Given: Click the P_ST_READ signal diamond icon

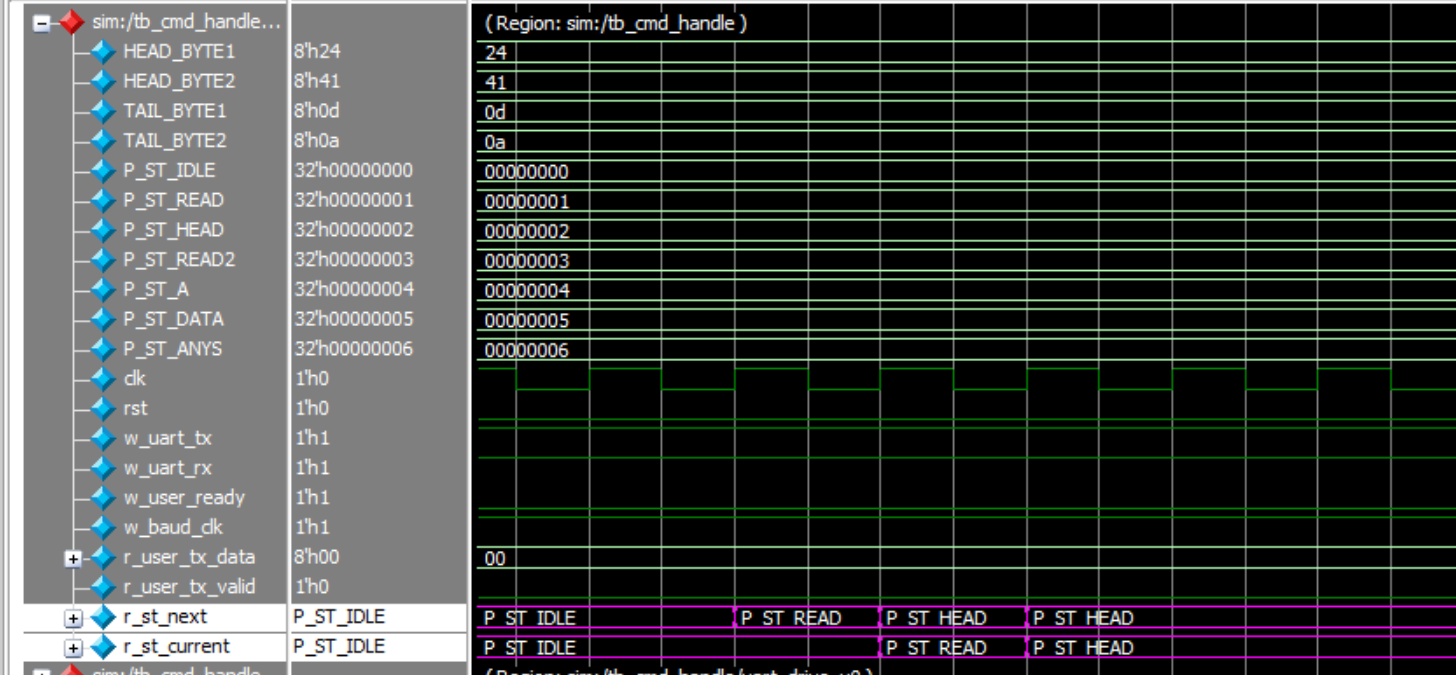Looking at the screenshot, I should [103, 200].
